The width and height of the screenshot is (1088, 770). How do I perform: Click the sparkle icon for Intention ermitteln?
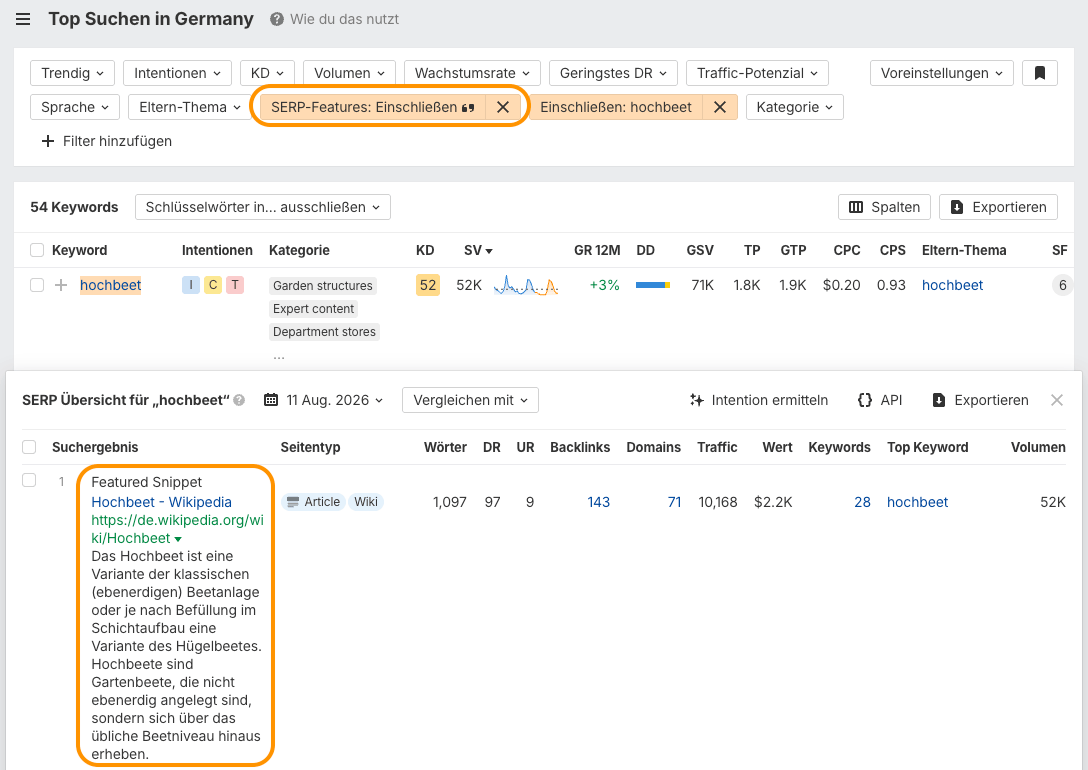tap(697, 400)
